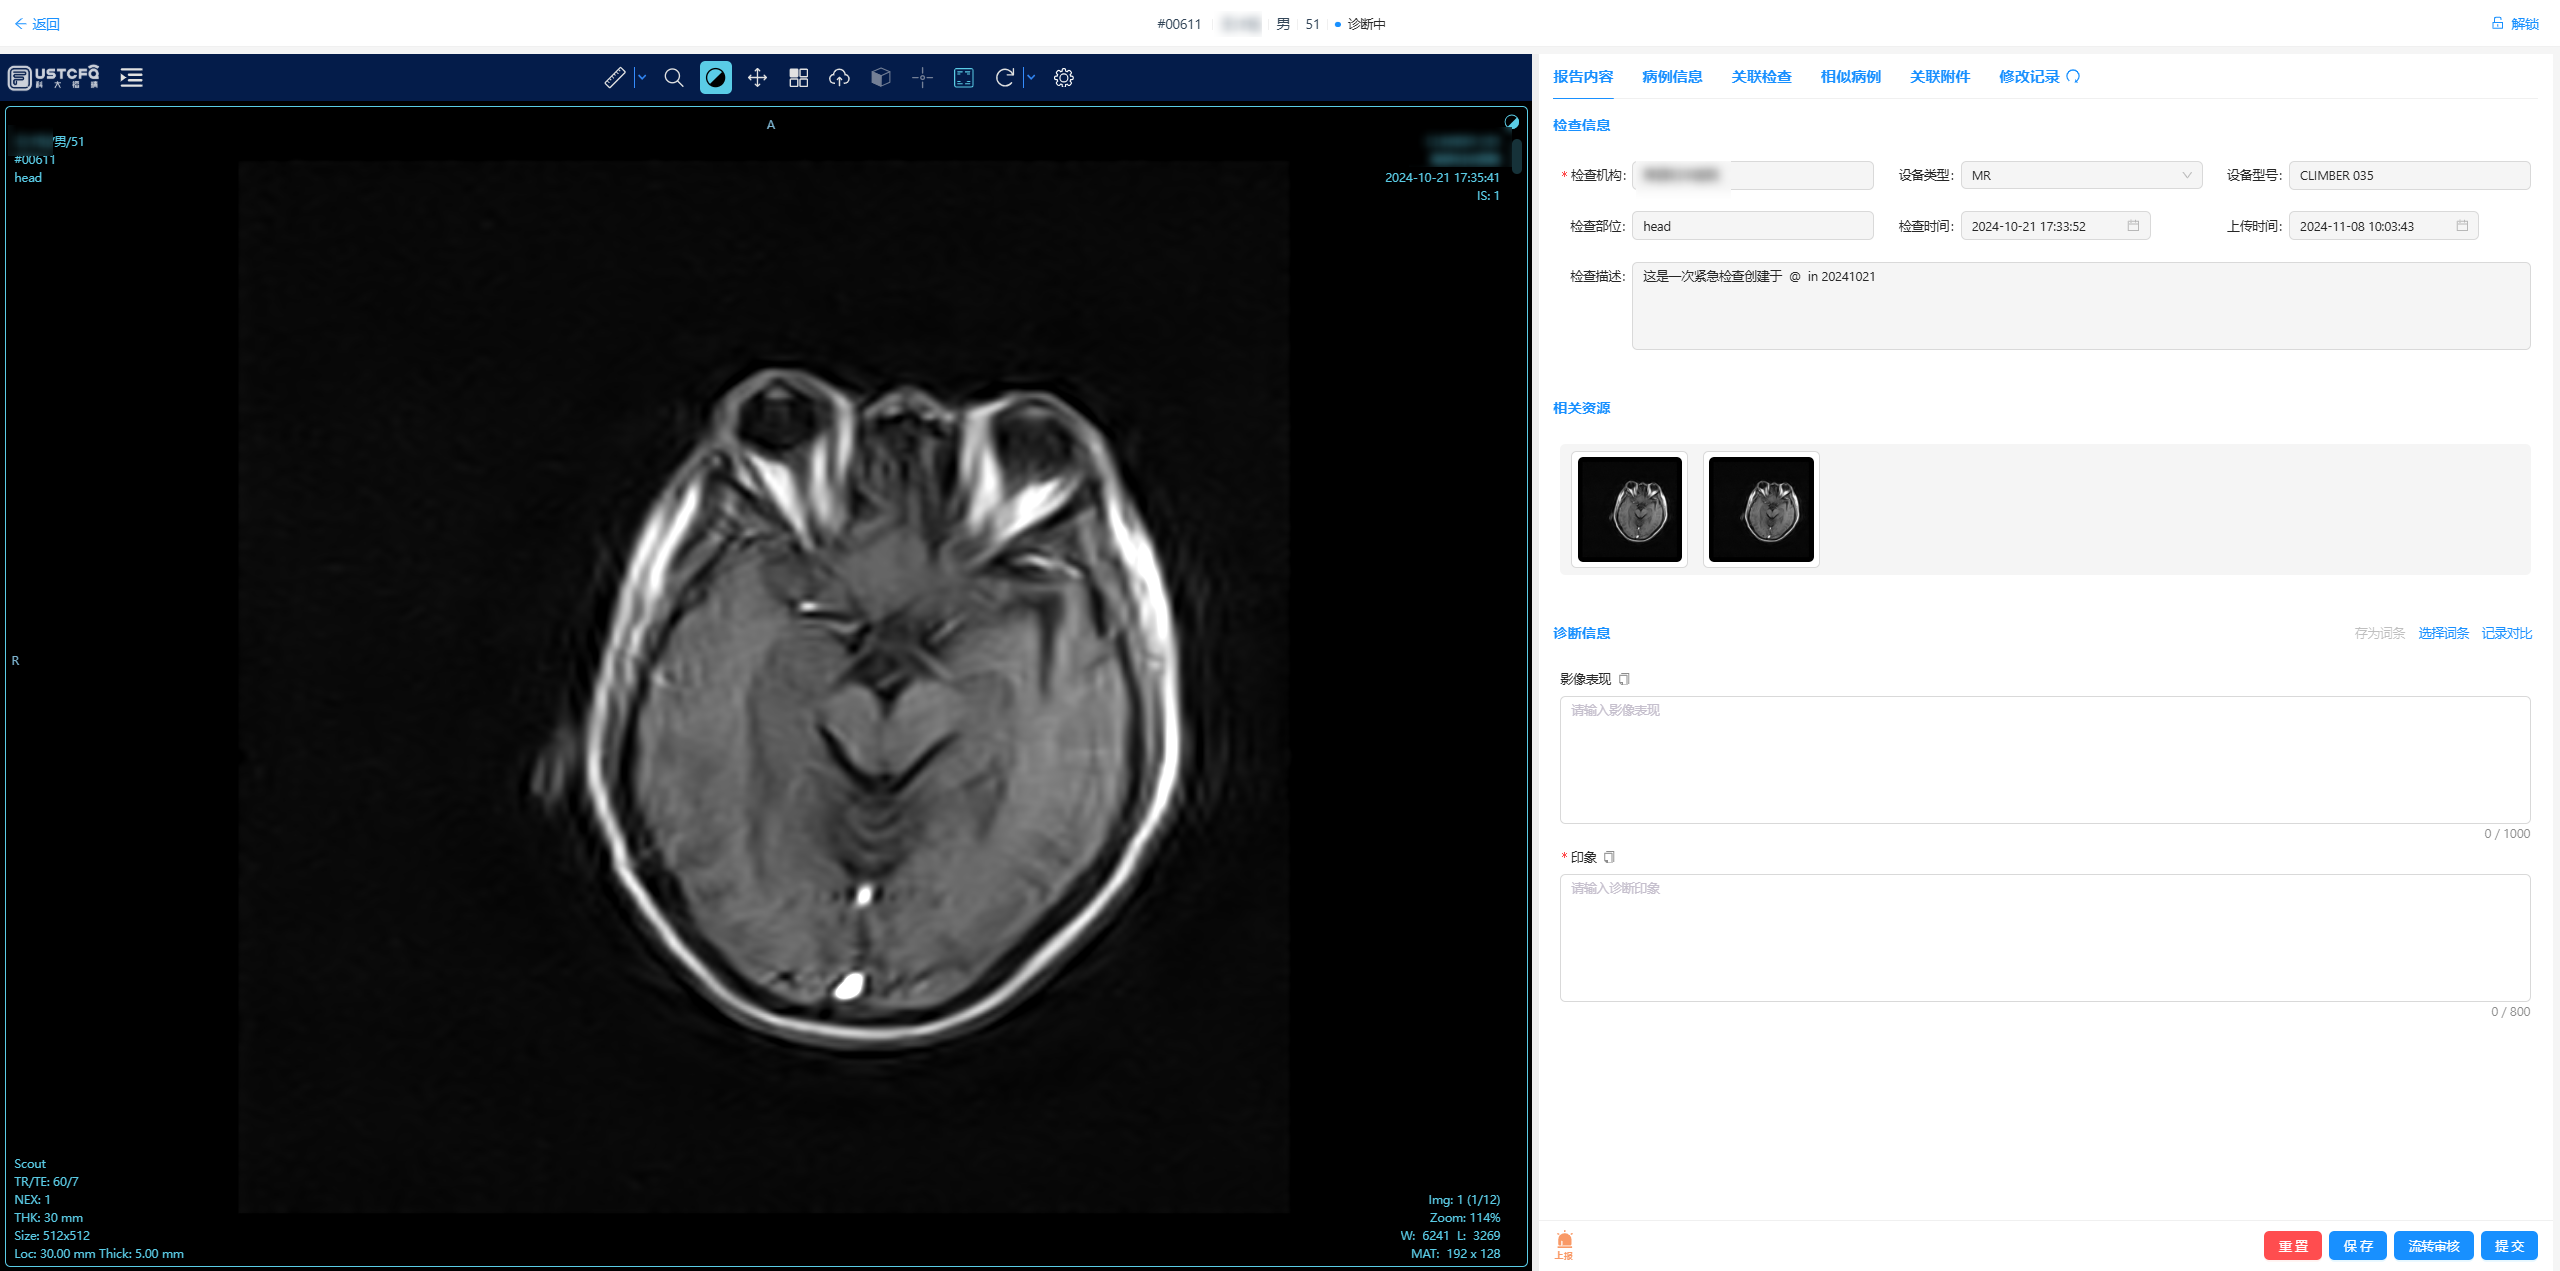
Task: Activate the magnifier zoom tool
Action: (x=674, y=77)
